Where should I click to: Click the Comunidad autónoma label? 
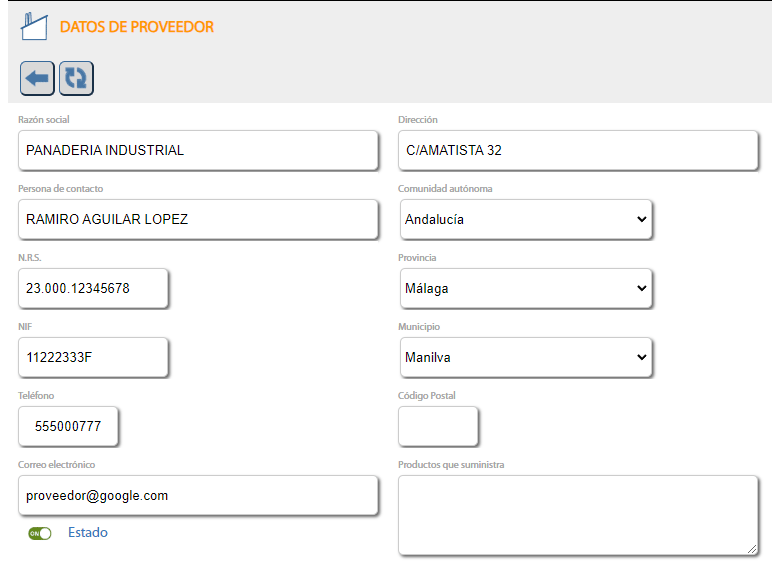tap(445, 189)
